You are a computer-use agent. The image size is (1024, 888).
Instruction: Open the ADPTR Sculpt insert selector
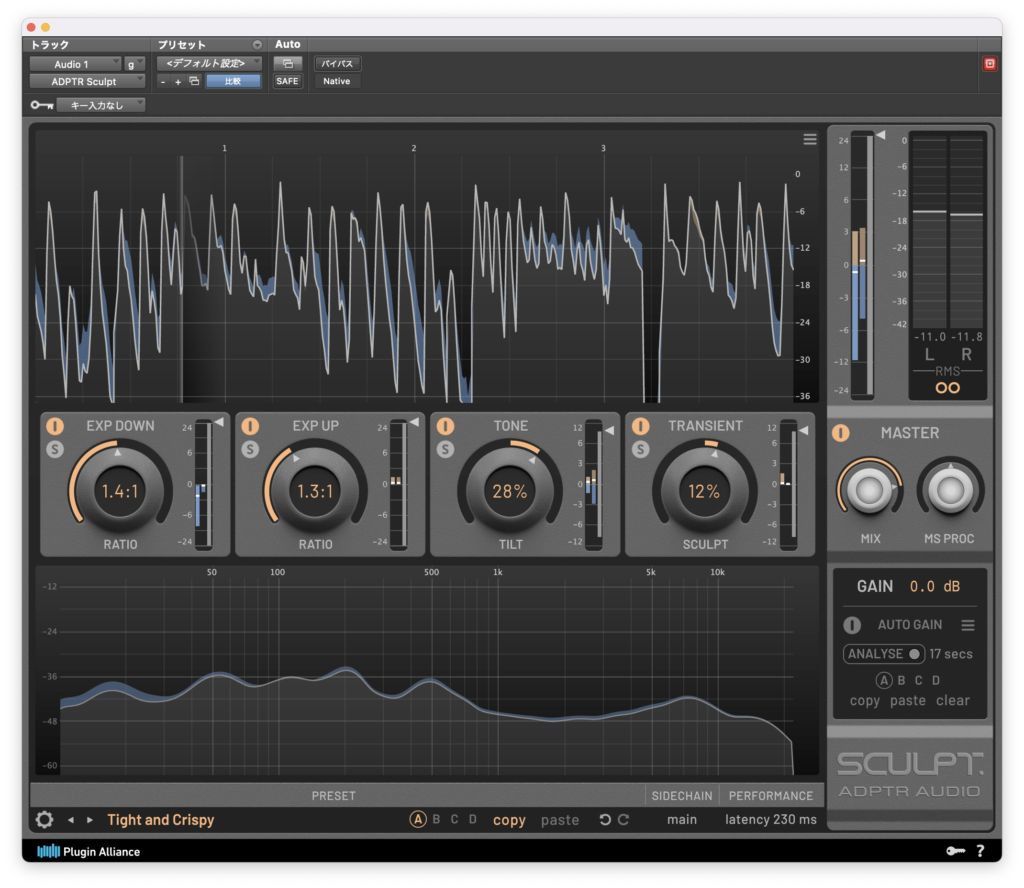88,82
